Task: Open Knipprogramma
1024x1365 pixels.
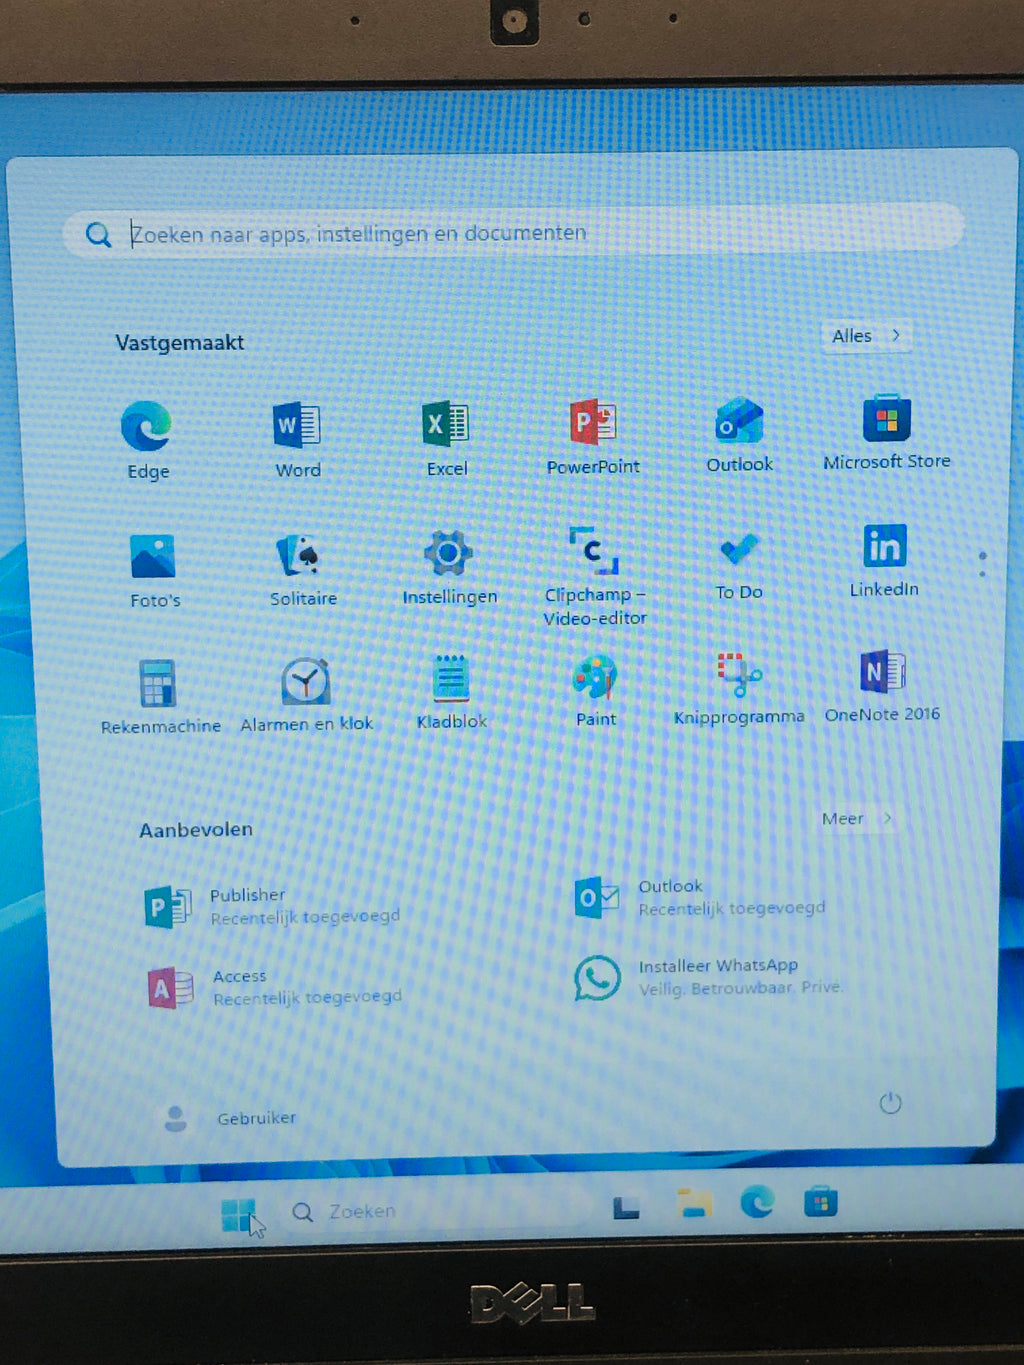Action: pyautogui.click(x=738, y=676)
